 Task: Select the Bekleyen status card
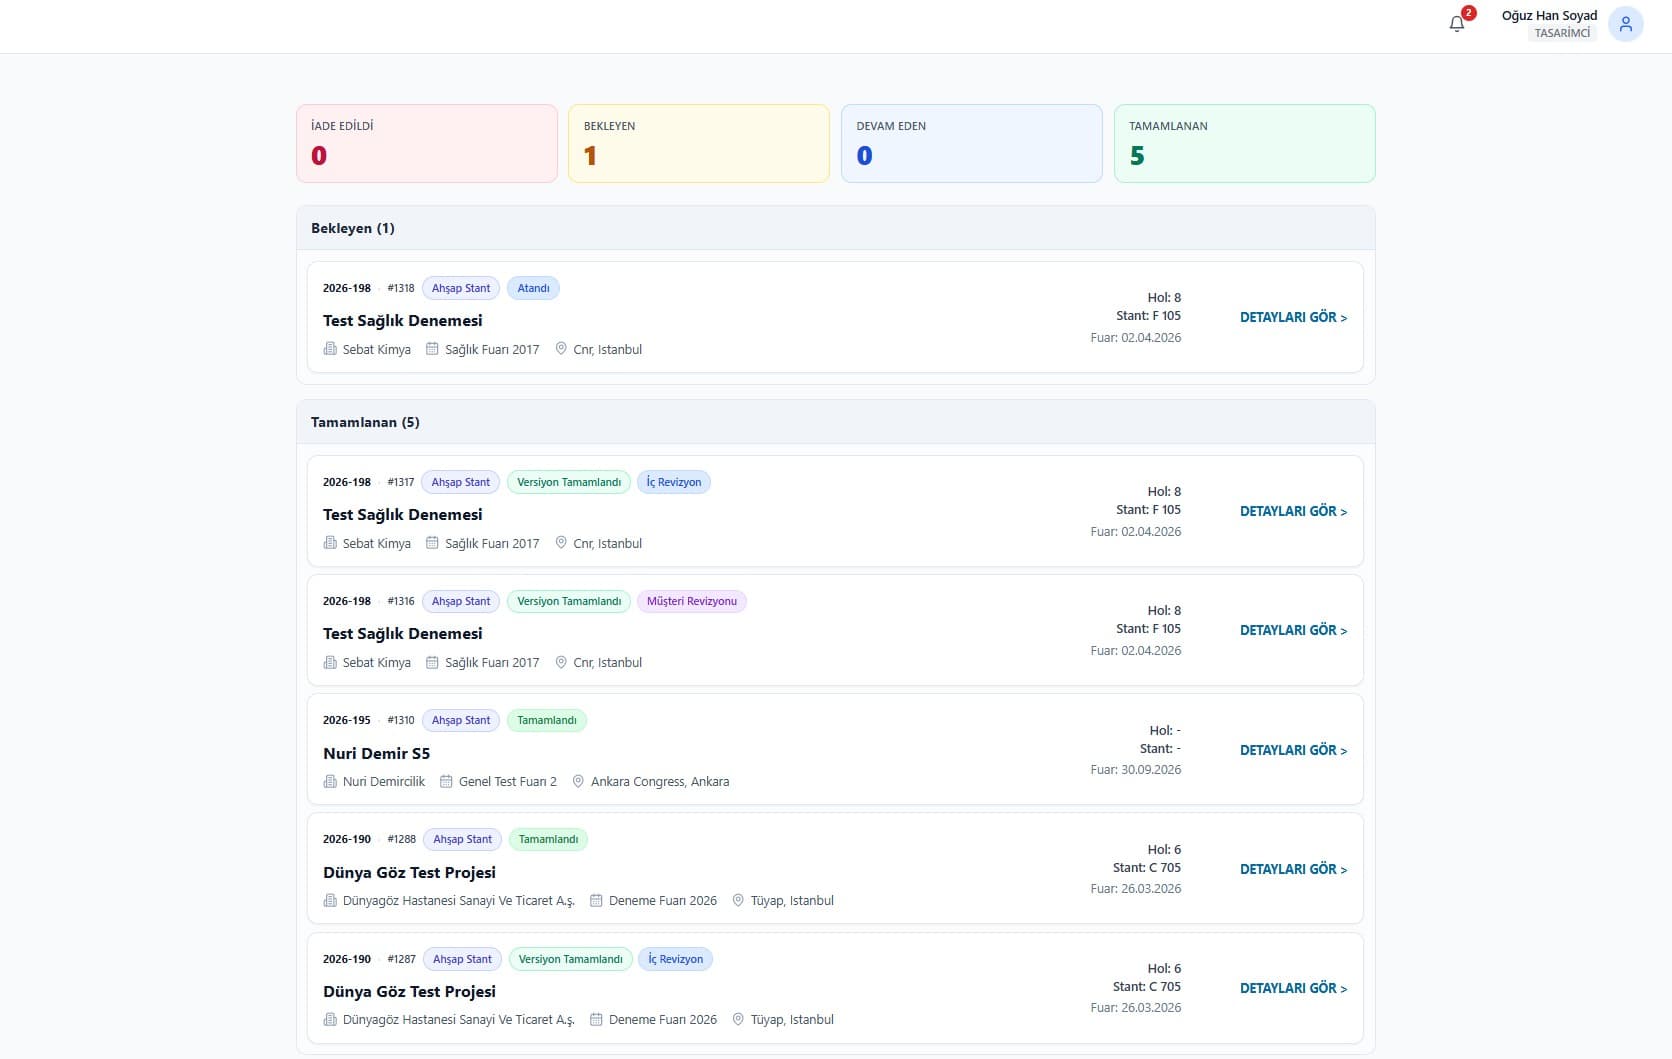tap(698, 143)
